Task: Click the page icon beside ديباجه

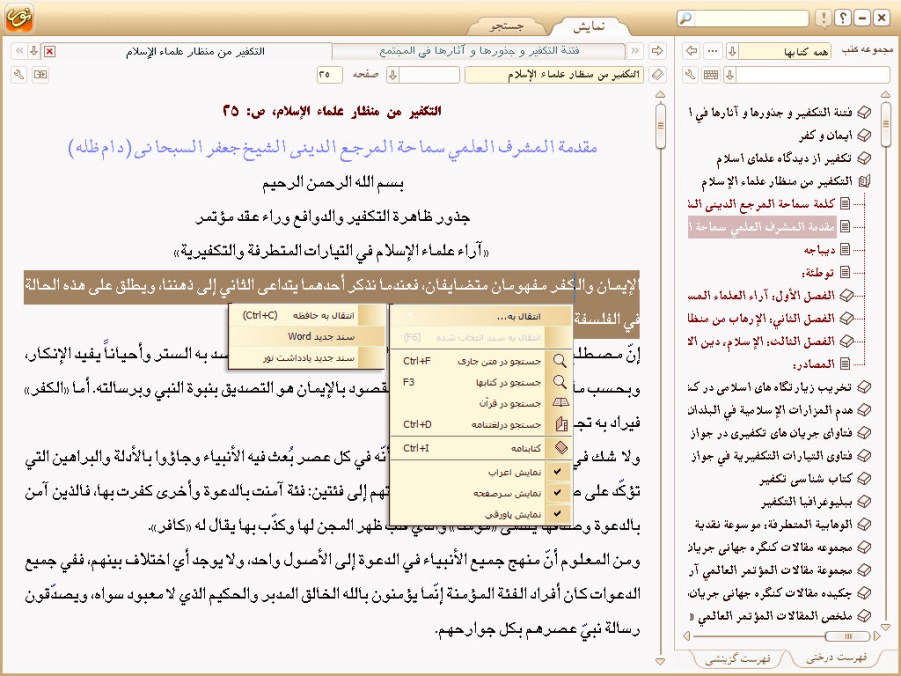Action: coord(845,249)
